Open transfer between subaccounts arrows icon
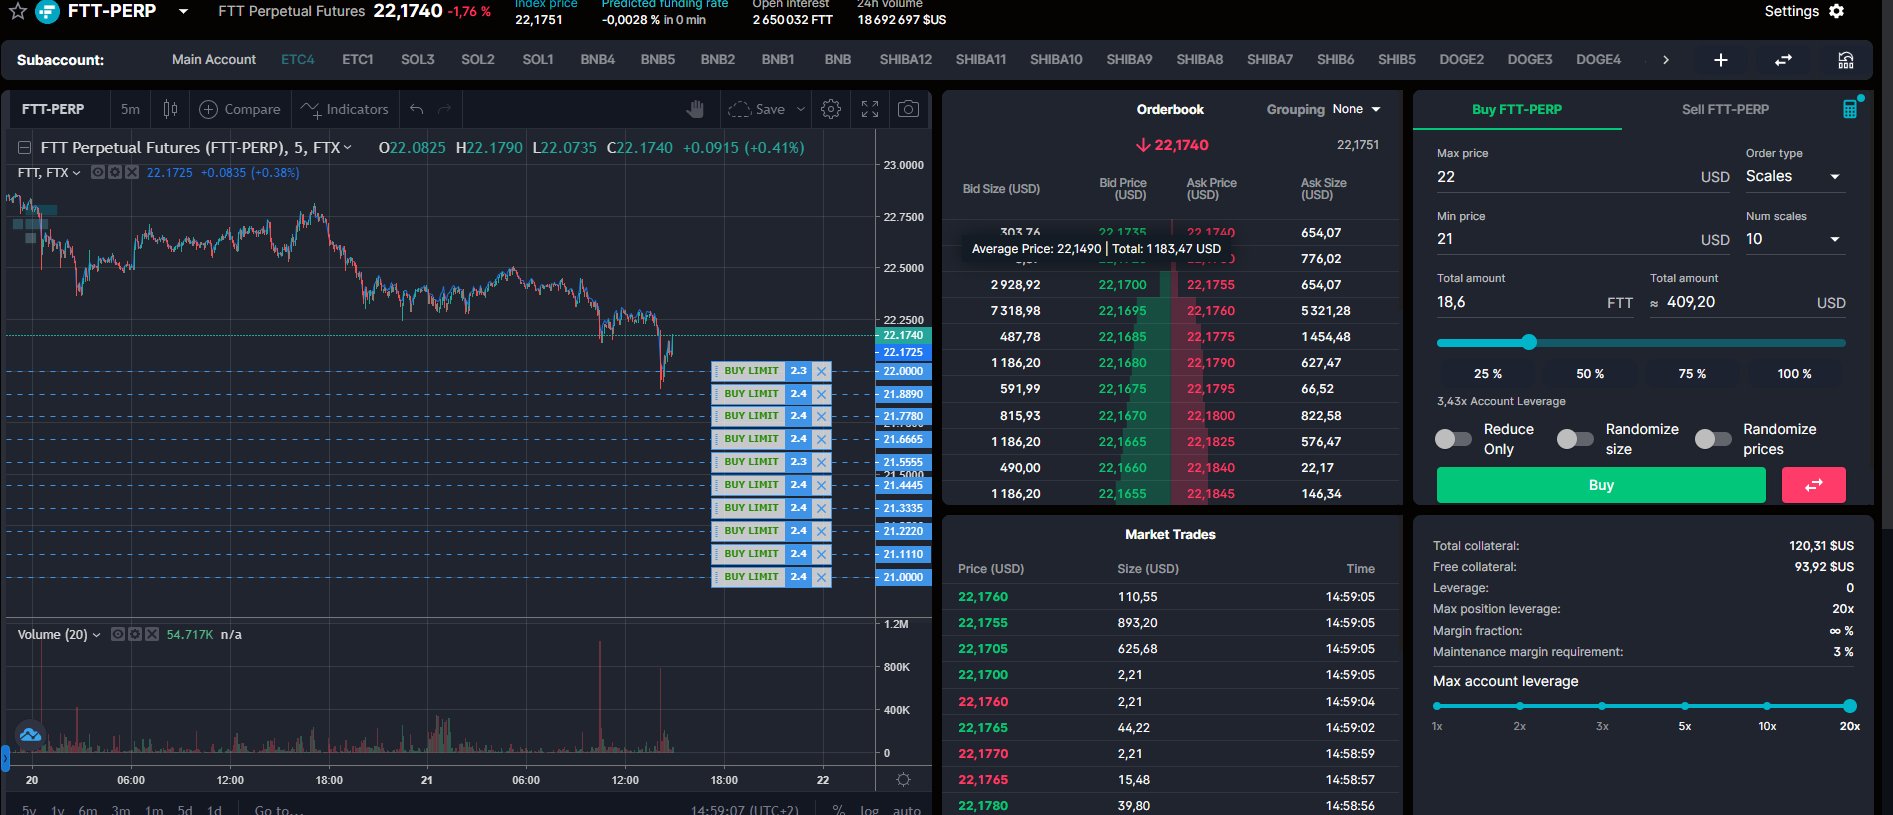The image size is (1893, 815). coord(1783,60)
